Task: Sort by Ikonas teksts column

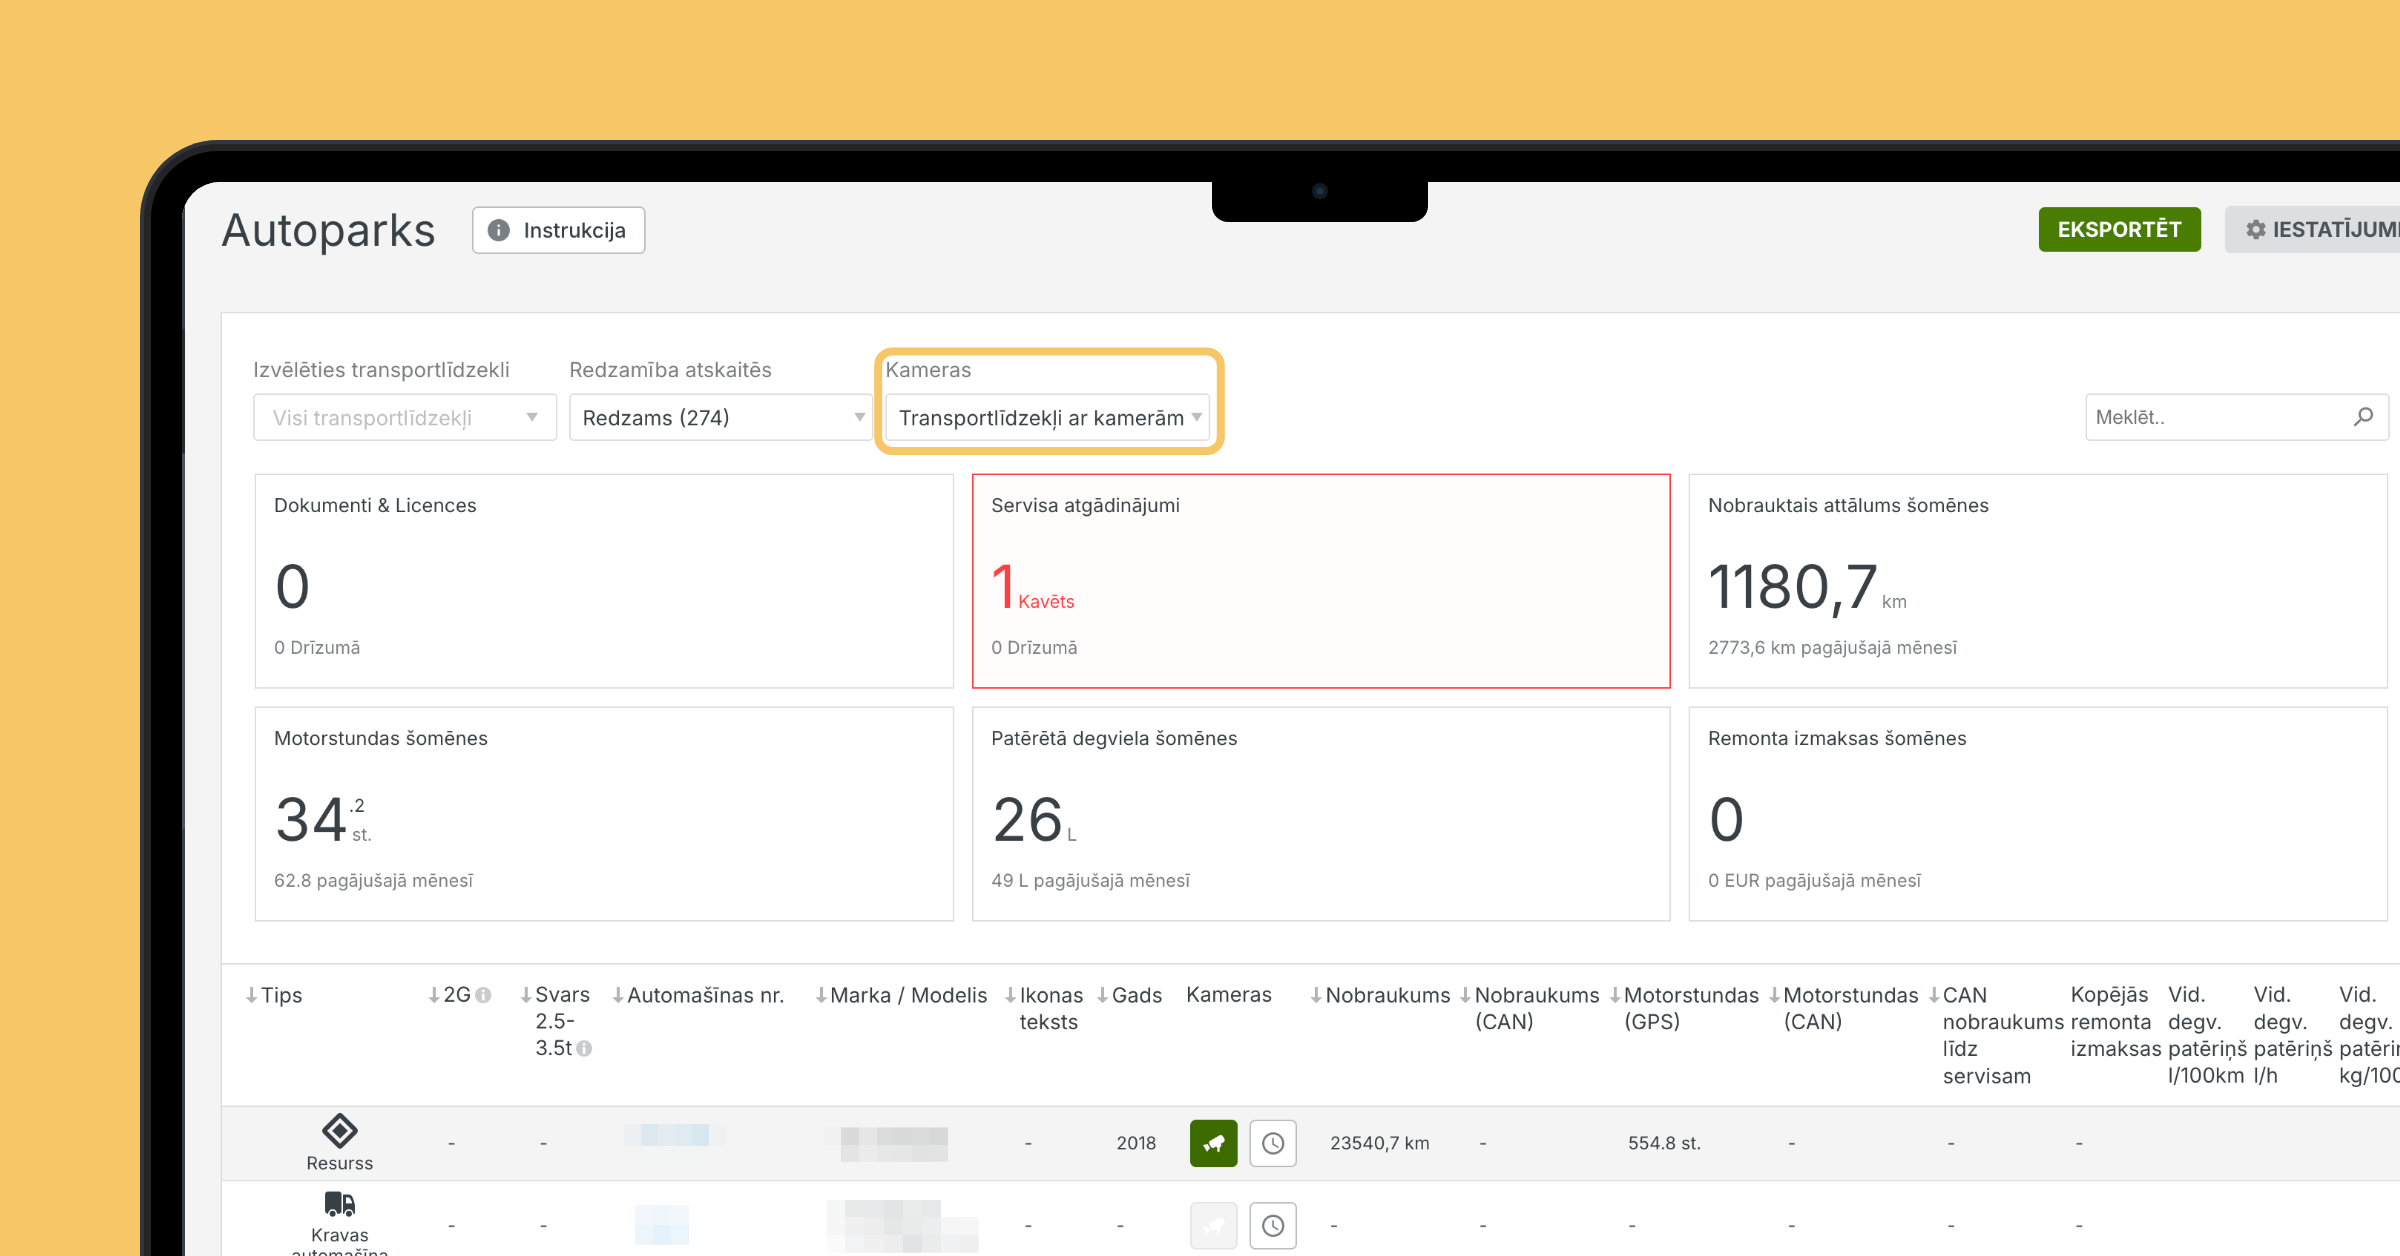Action: (1044, 1008)
